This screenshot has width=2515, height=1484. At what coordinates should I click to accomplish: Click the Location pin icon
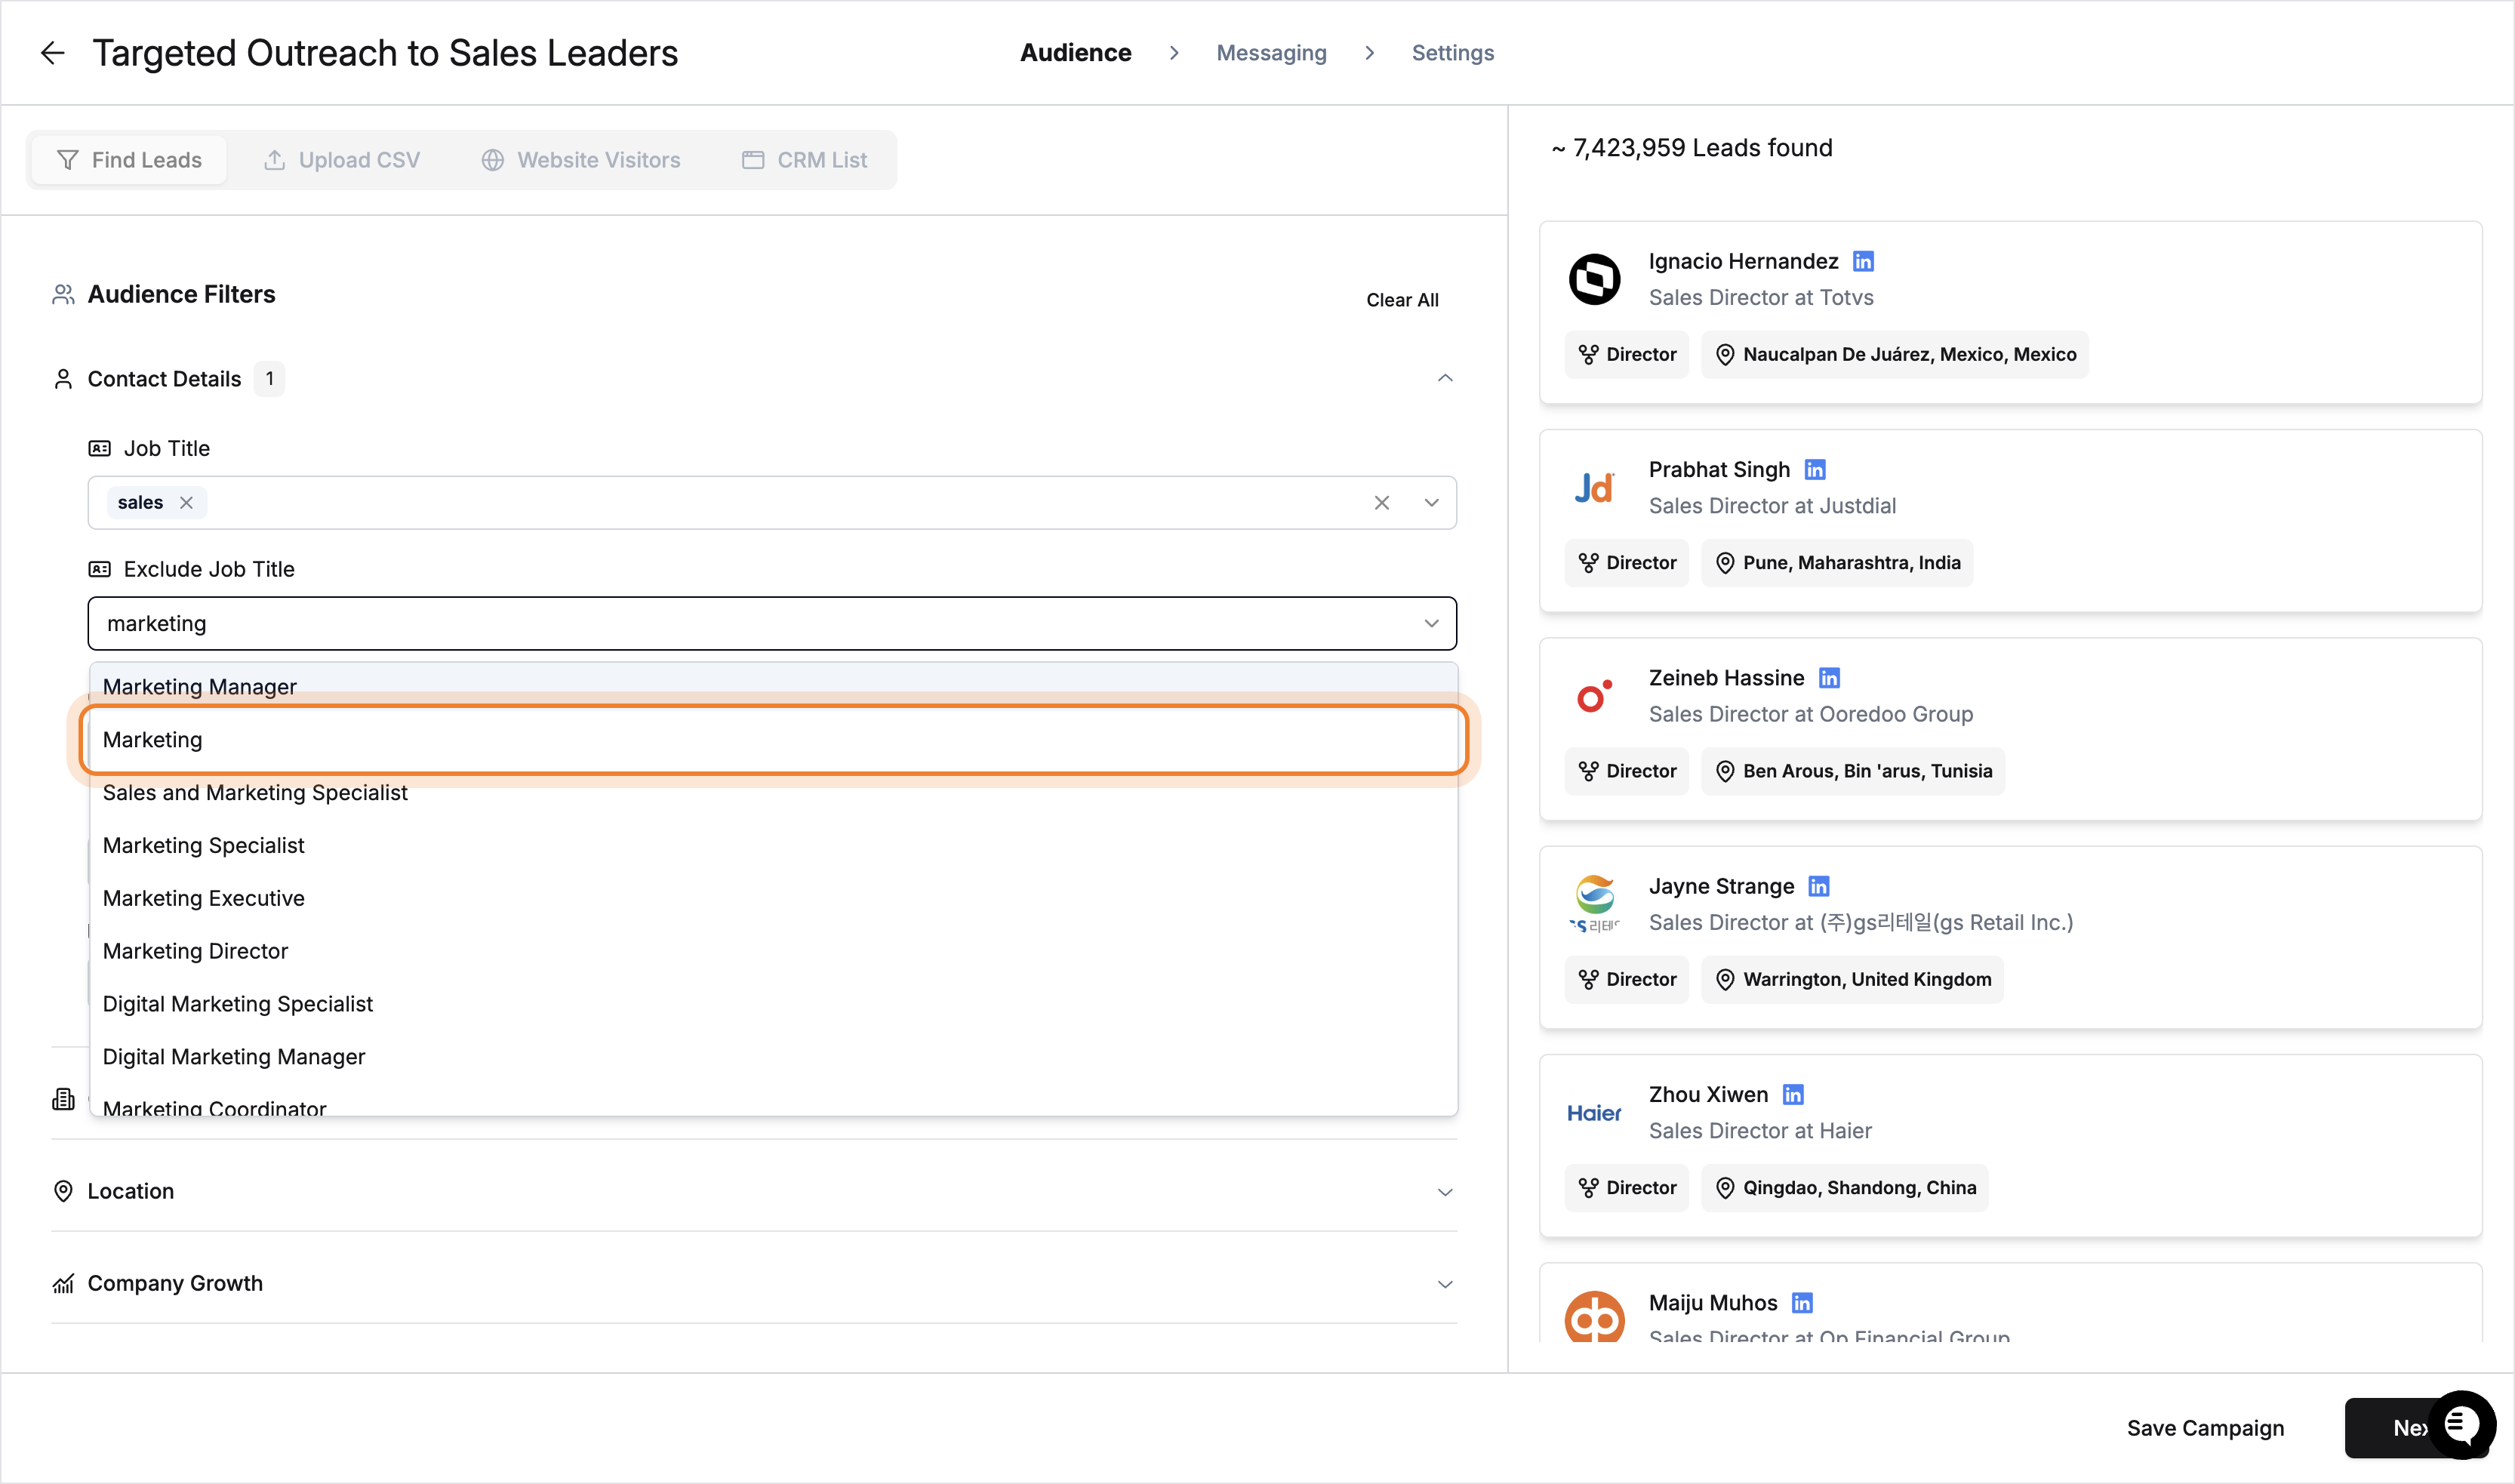63,1191
